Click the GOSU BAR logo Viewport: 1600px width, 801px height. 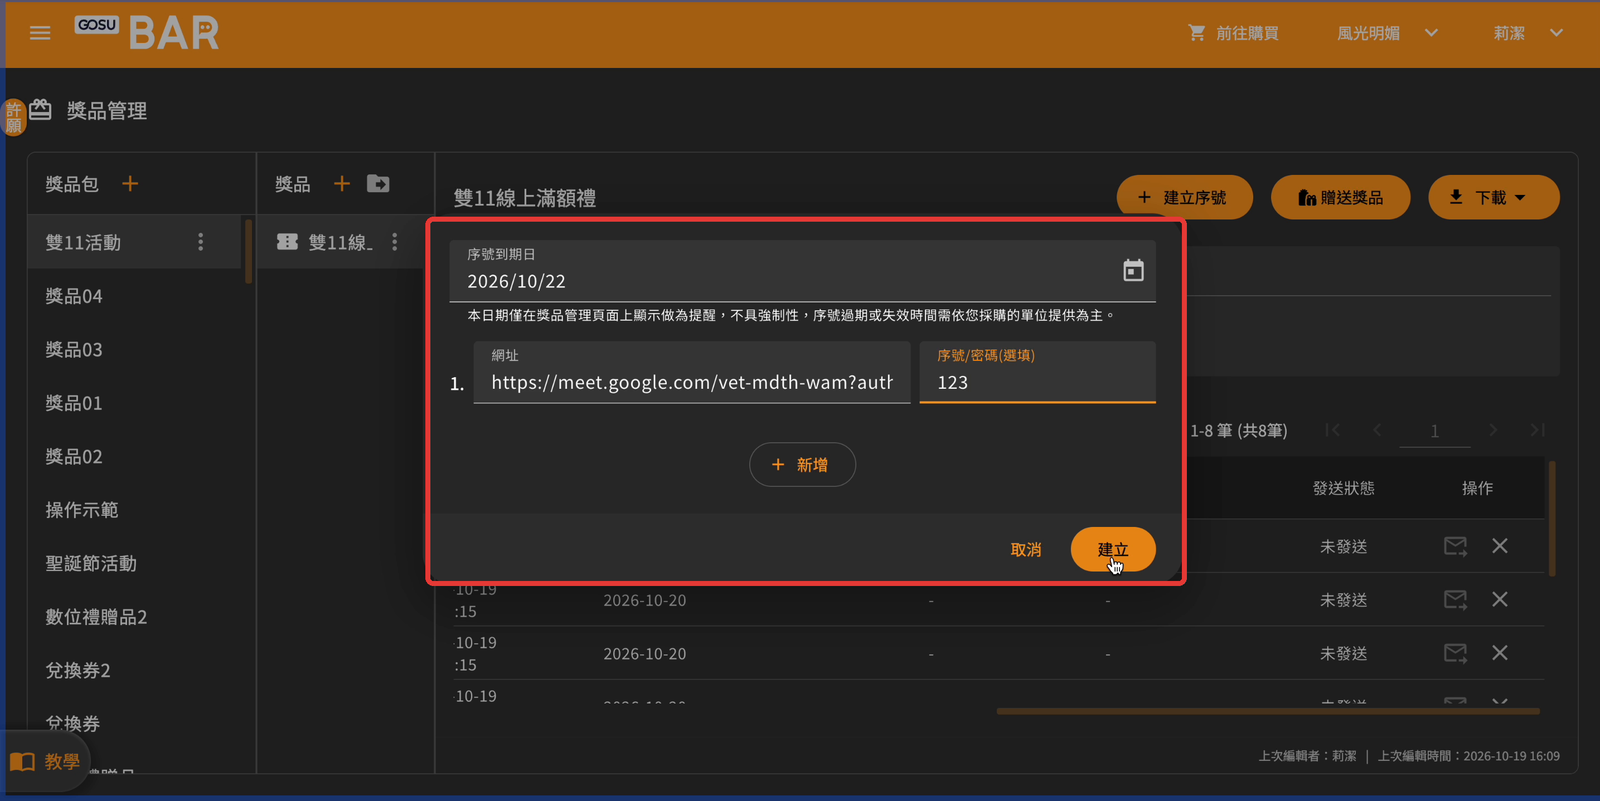point(147,33)
